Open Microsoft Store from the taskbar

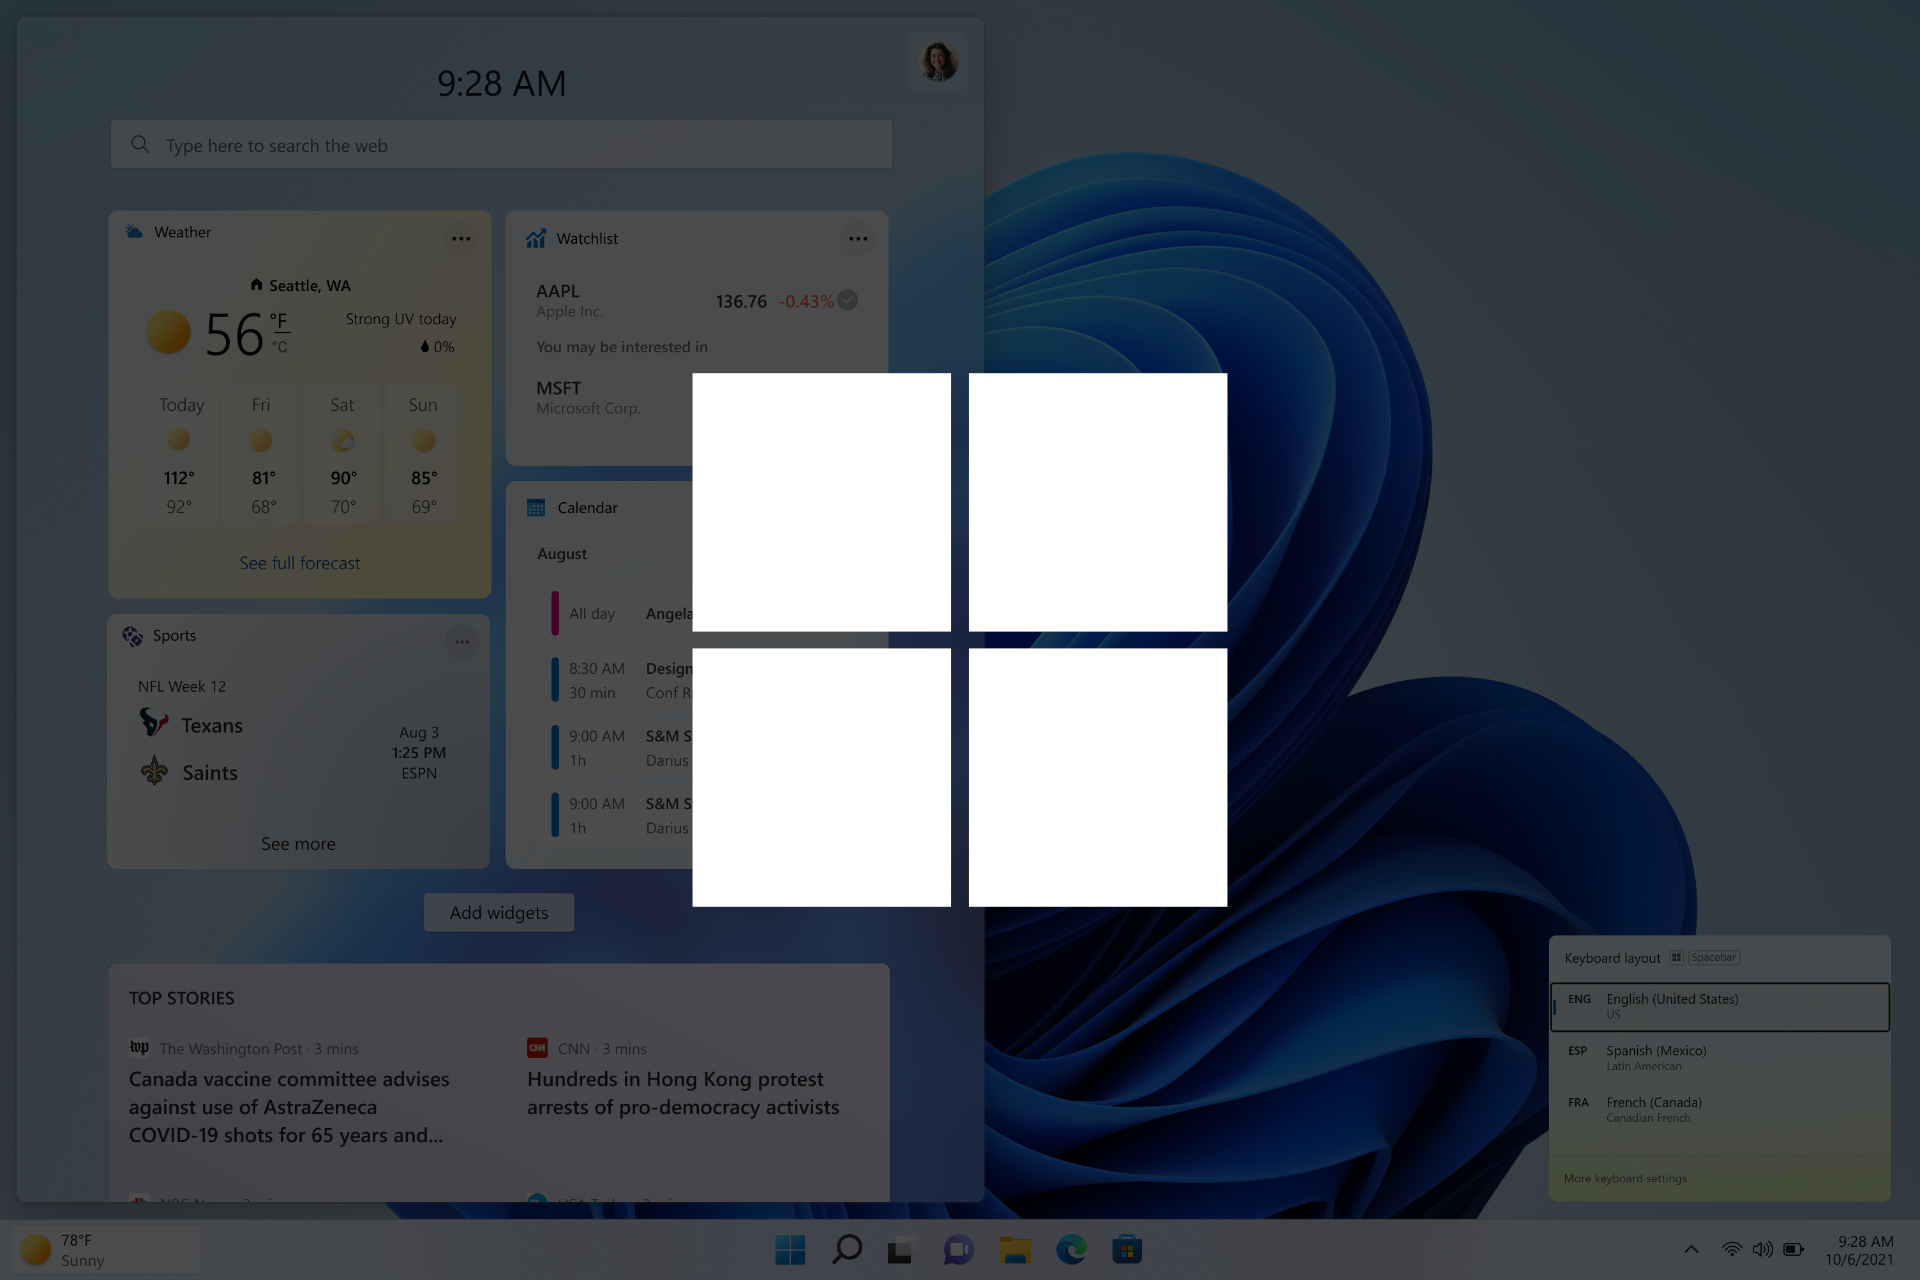click(1127, 1250)
